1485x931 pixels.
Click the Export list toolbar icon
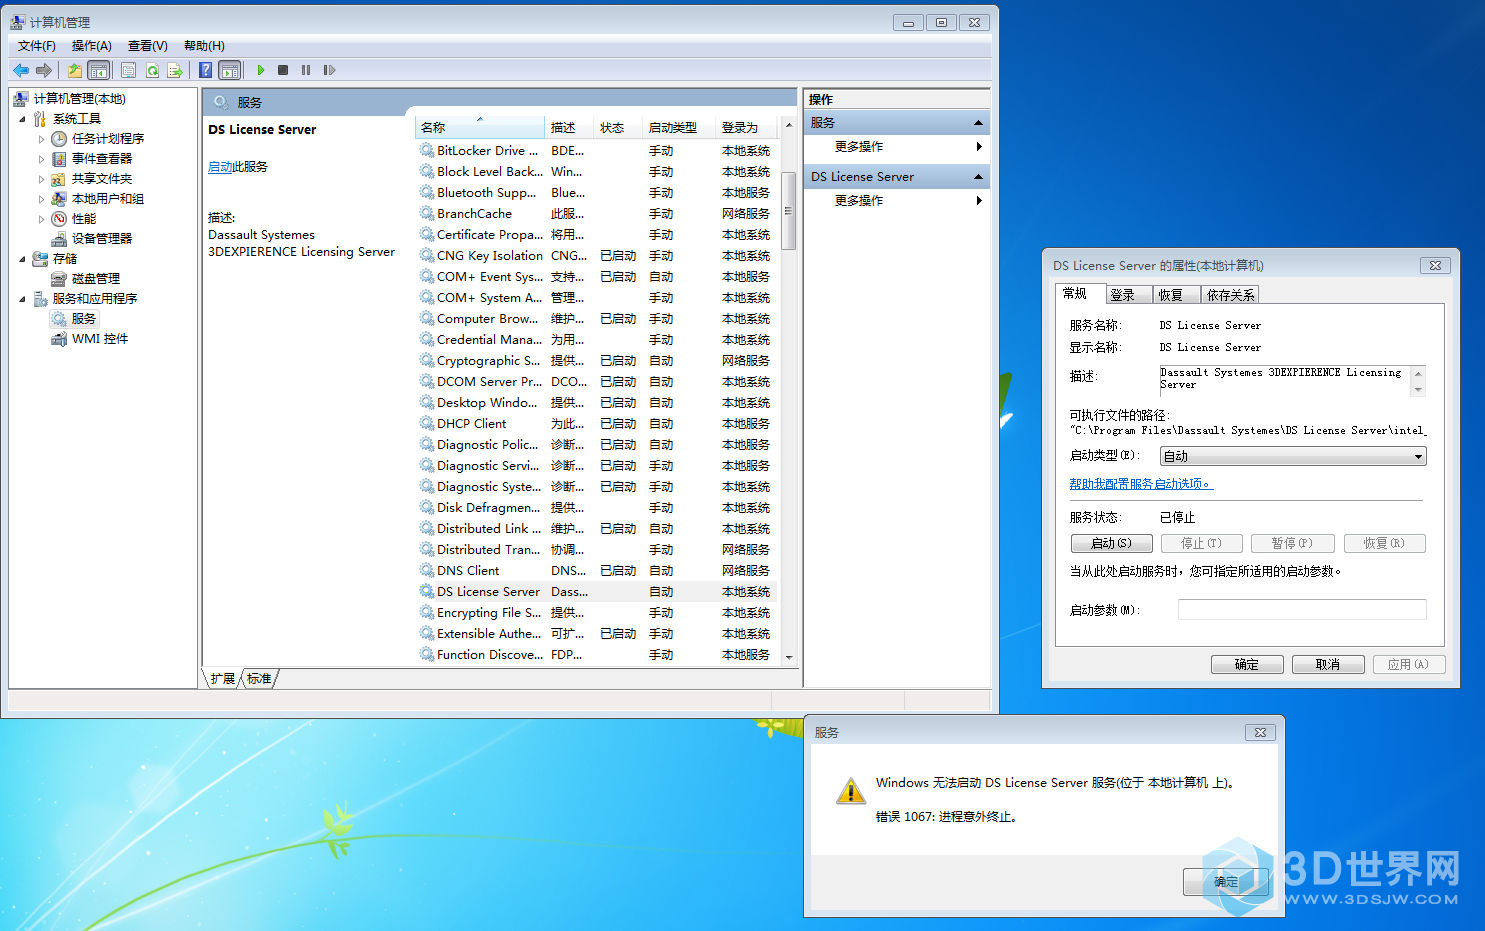pos(175,70)
